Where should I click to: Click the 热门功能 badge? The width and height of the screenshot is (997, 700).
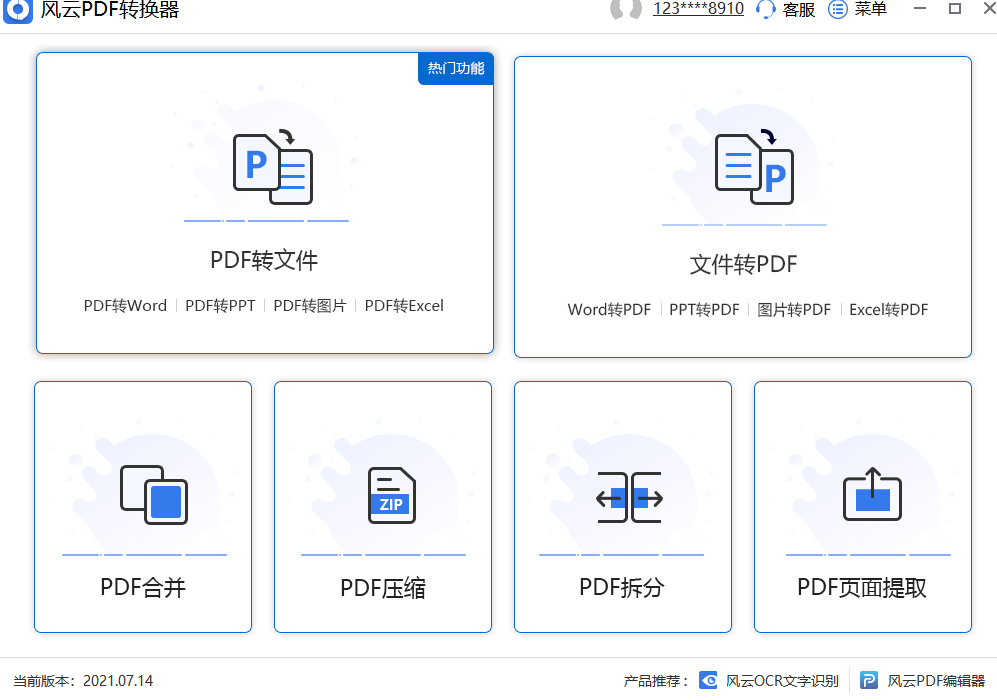(456, 69)
